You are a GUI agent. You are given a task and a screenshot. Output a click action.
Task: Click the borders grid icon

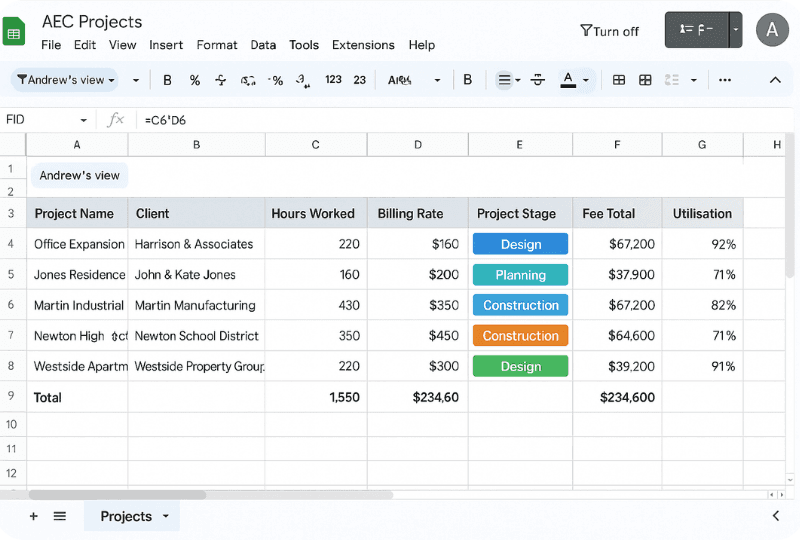click(x=618, y=80)
